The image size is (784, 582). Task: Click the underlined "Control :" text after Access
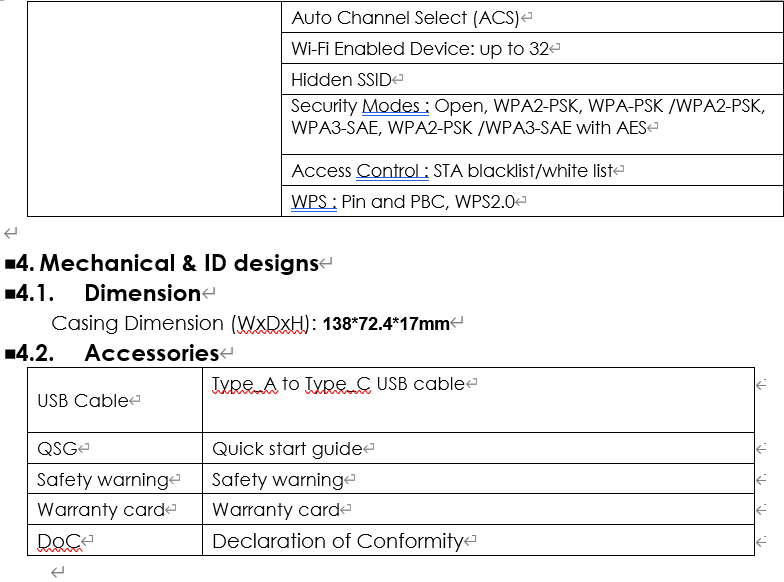click(x=392, y=171)
